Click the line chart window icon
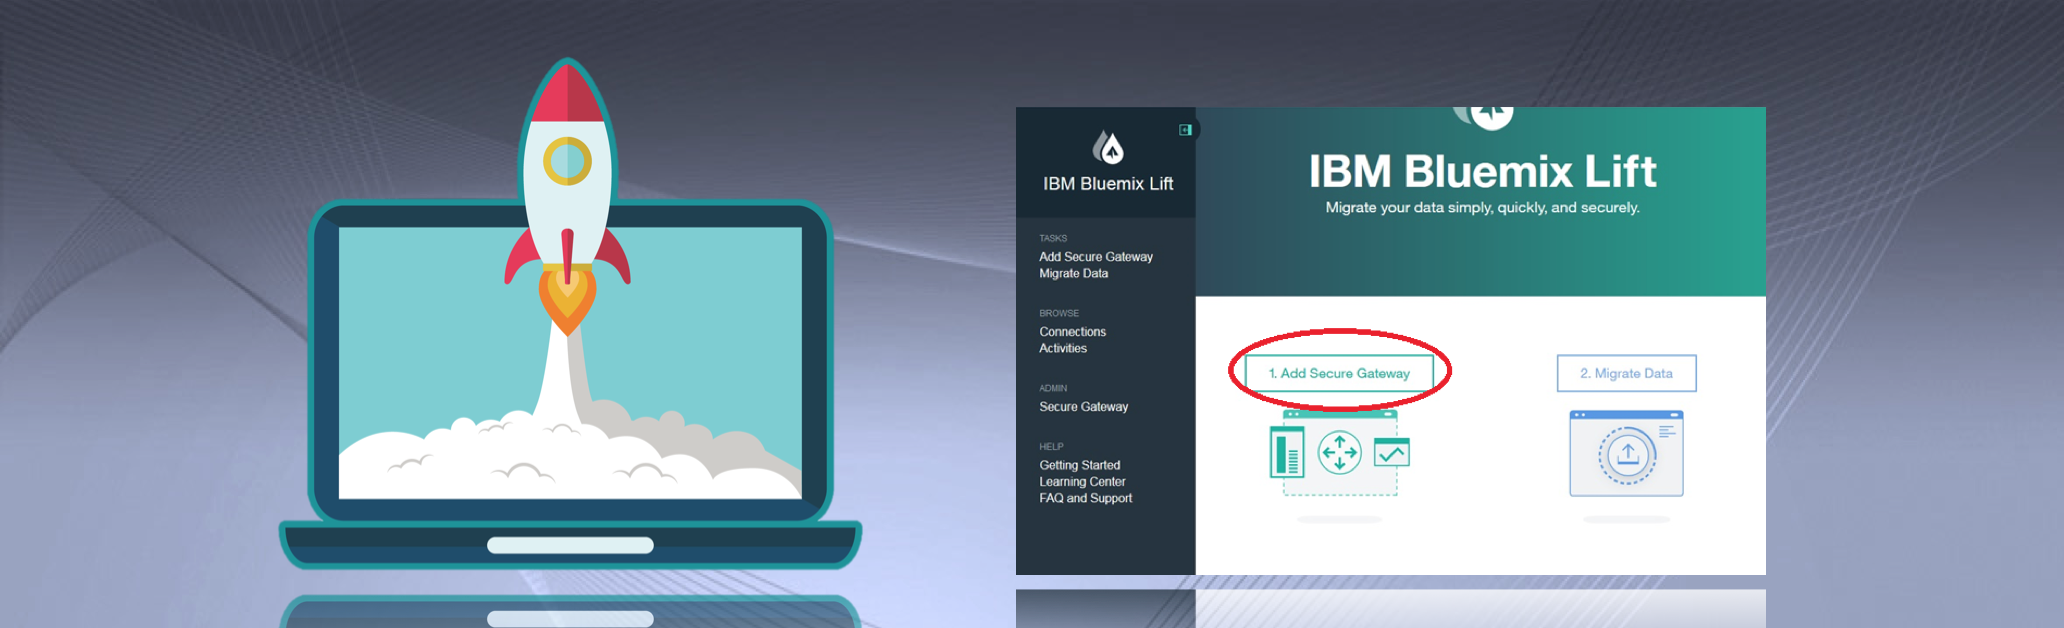 coord(1391,453)
